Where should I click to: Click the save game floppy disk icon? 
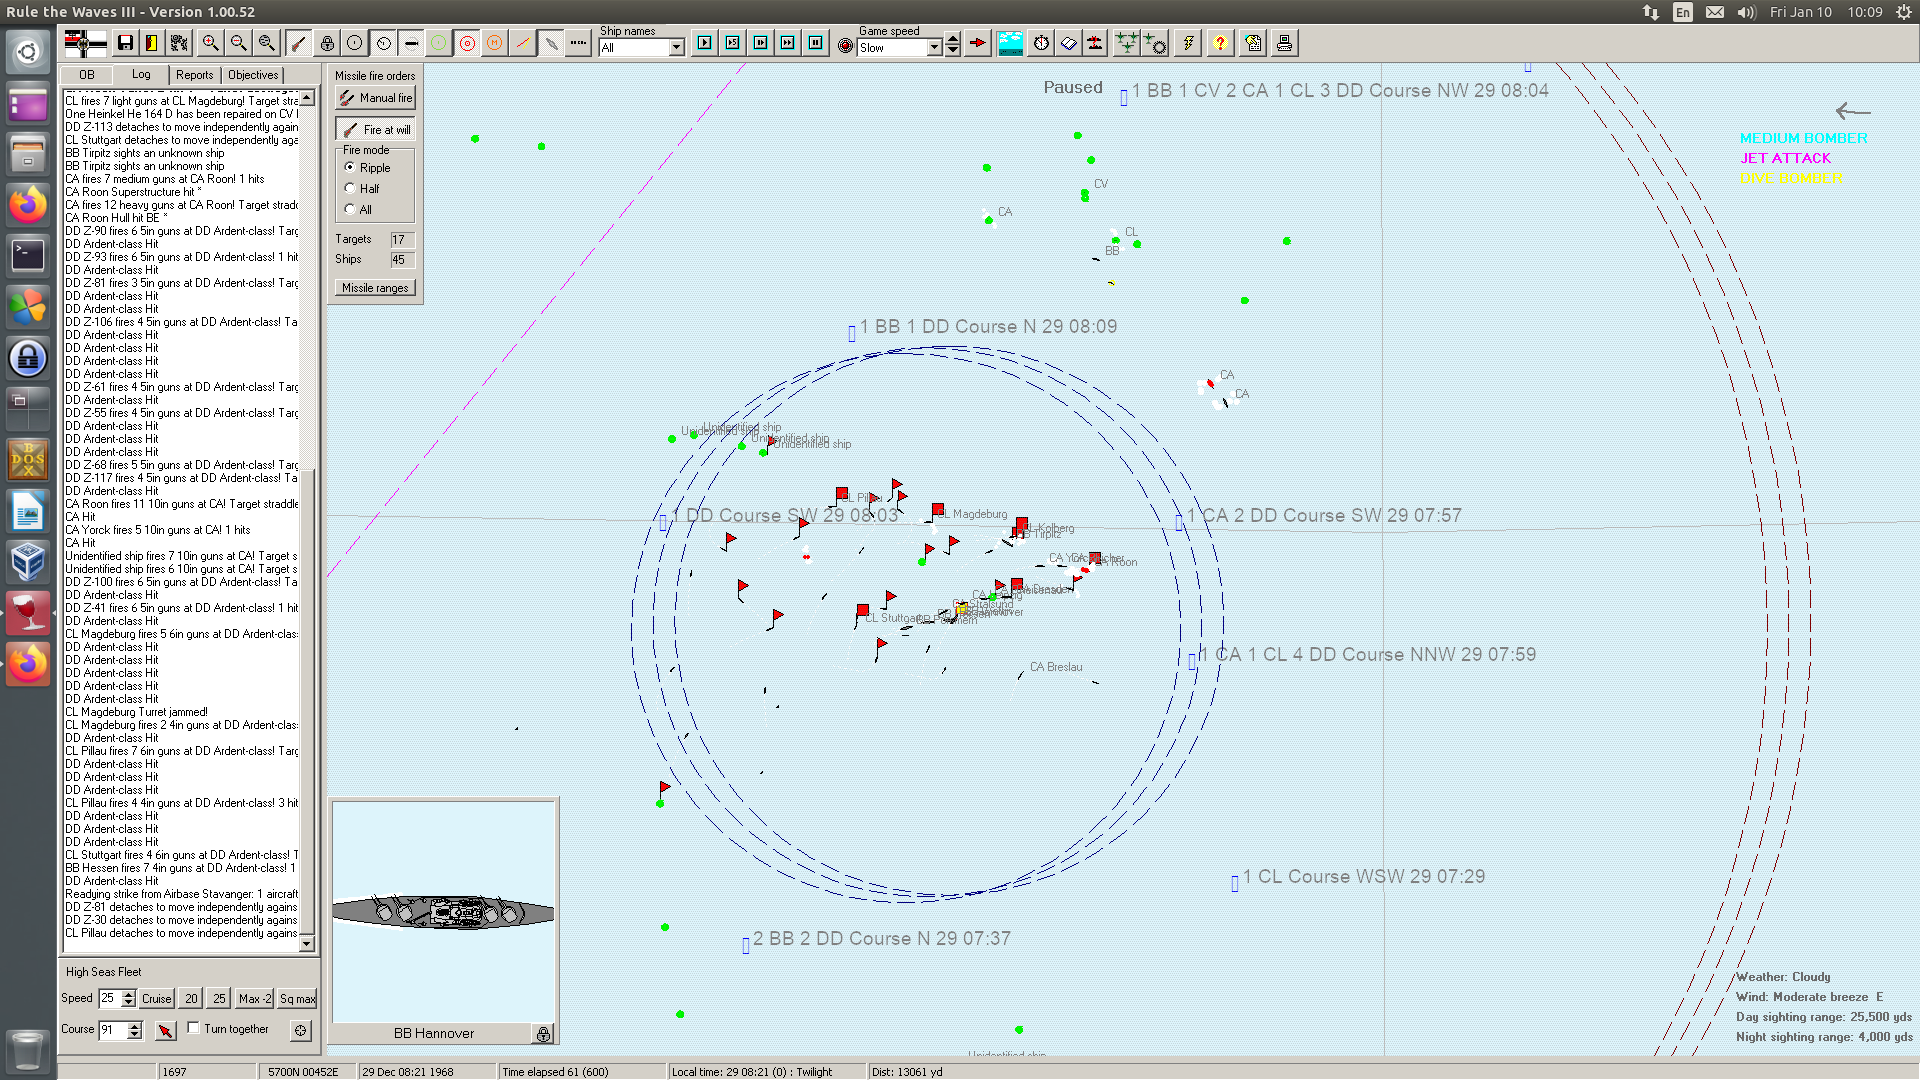(125, 43)
